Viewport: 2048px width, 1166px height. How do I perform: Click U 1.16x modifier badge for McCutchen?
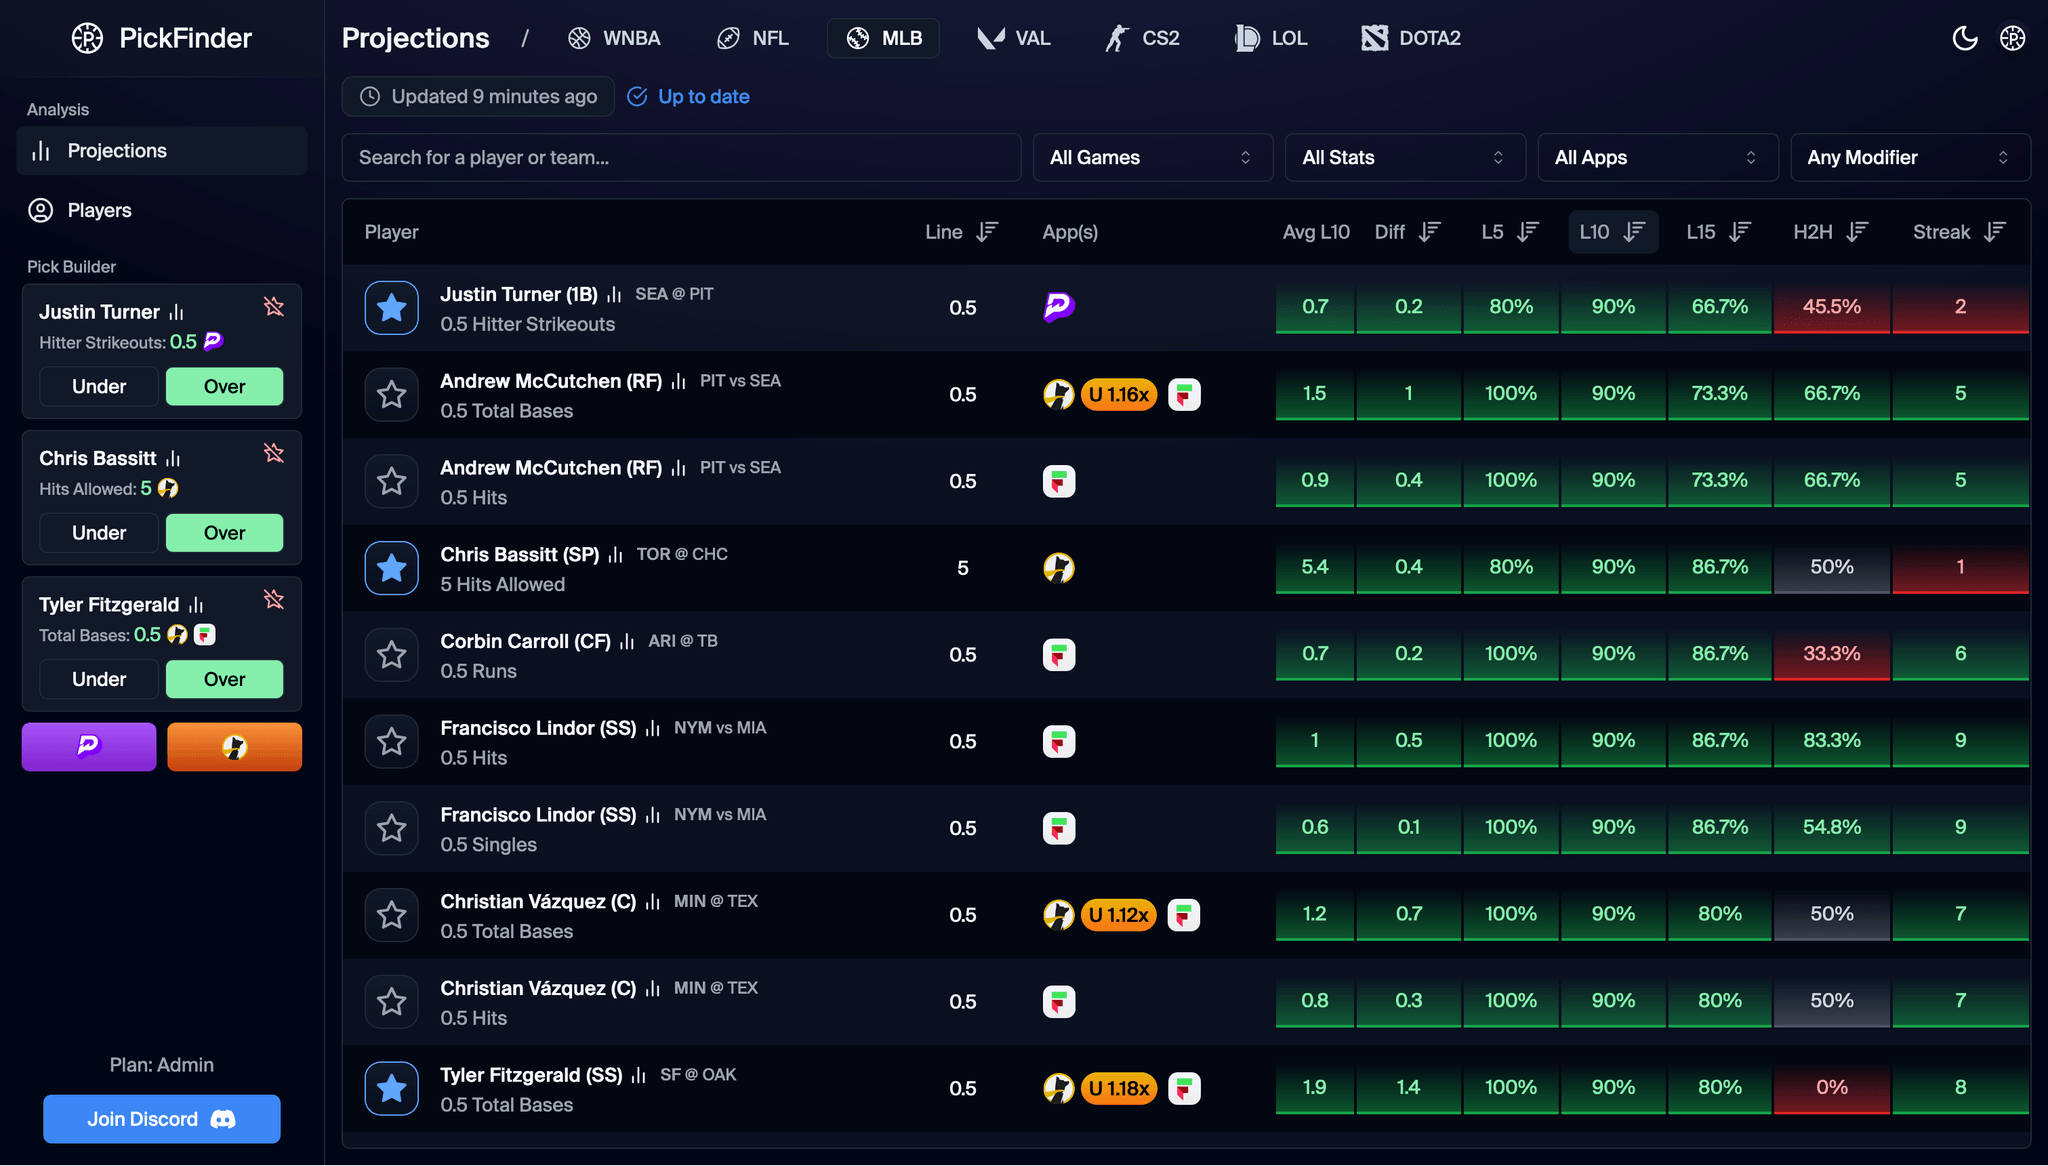(1119, 394)
